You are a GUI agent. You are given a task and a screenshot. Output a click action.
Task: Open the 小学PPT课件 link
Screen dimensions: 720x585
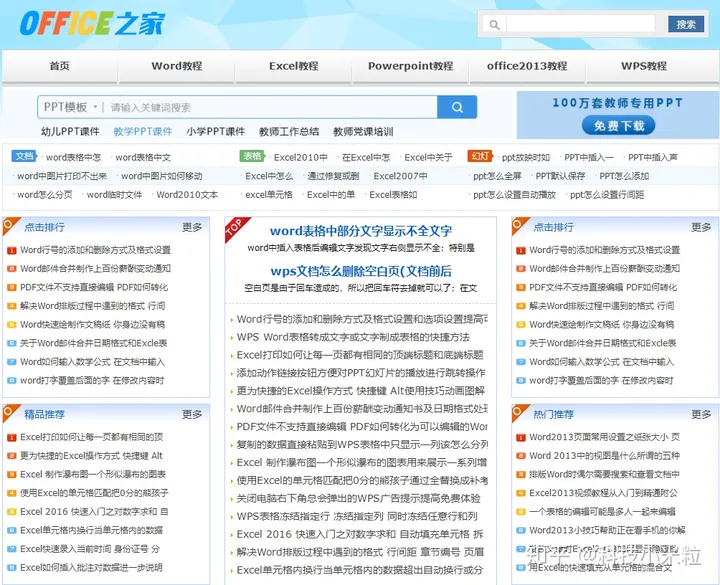click(215, 132)
